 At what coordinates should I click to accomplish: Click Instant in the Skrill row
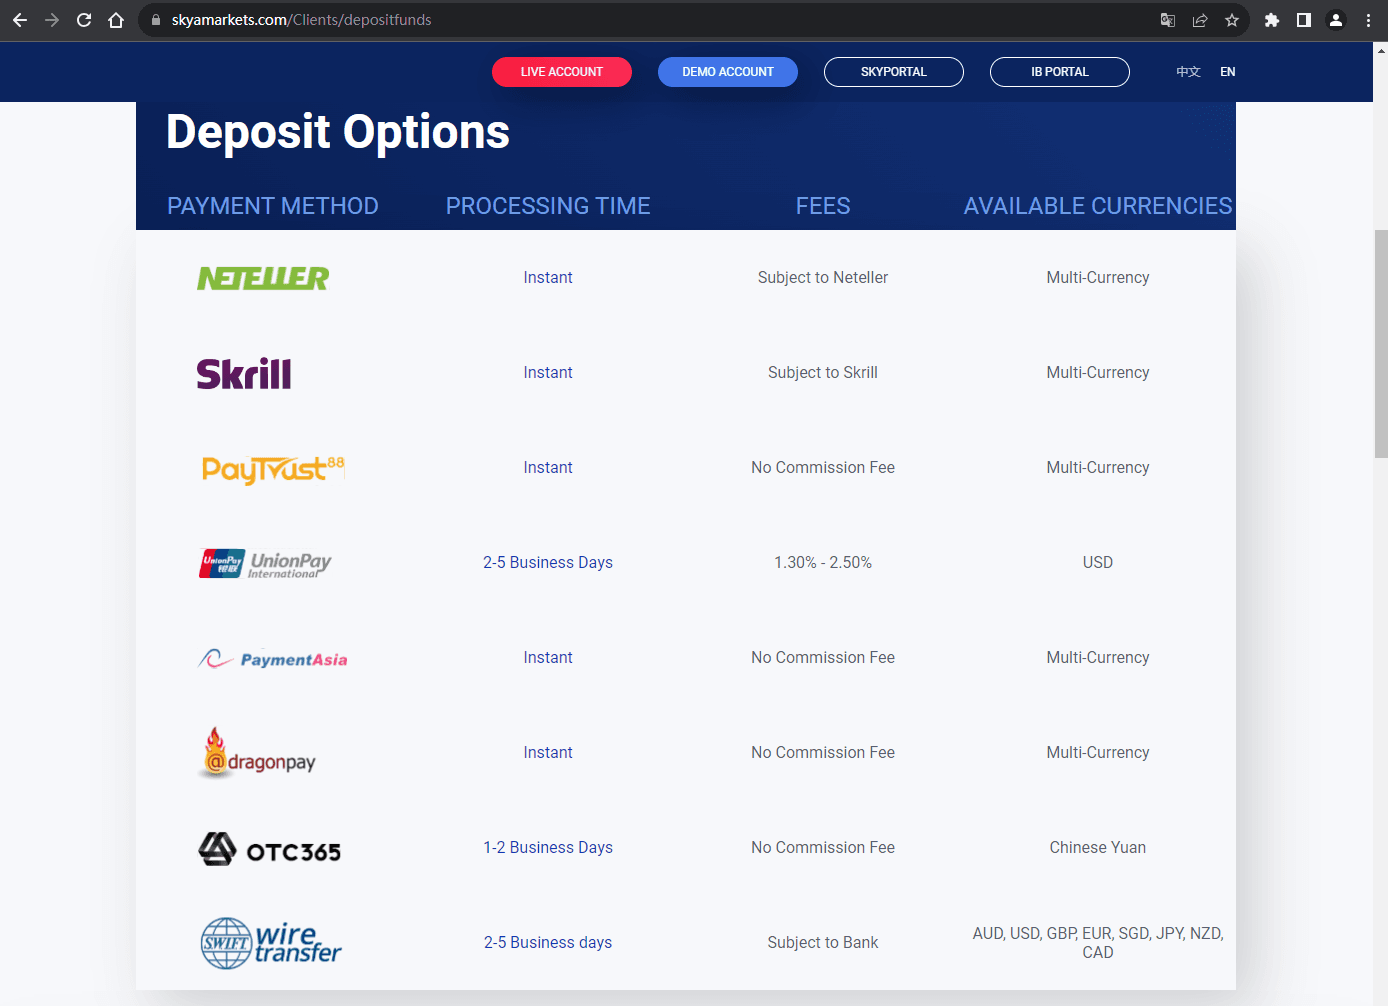(548, 373)
